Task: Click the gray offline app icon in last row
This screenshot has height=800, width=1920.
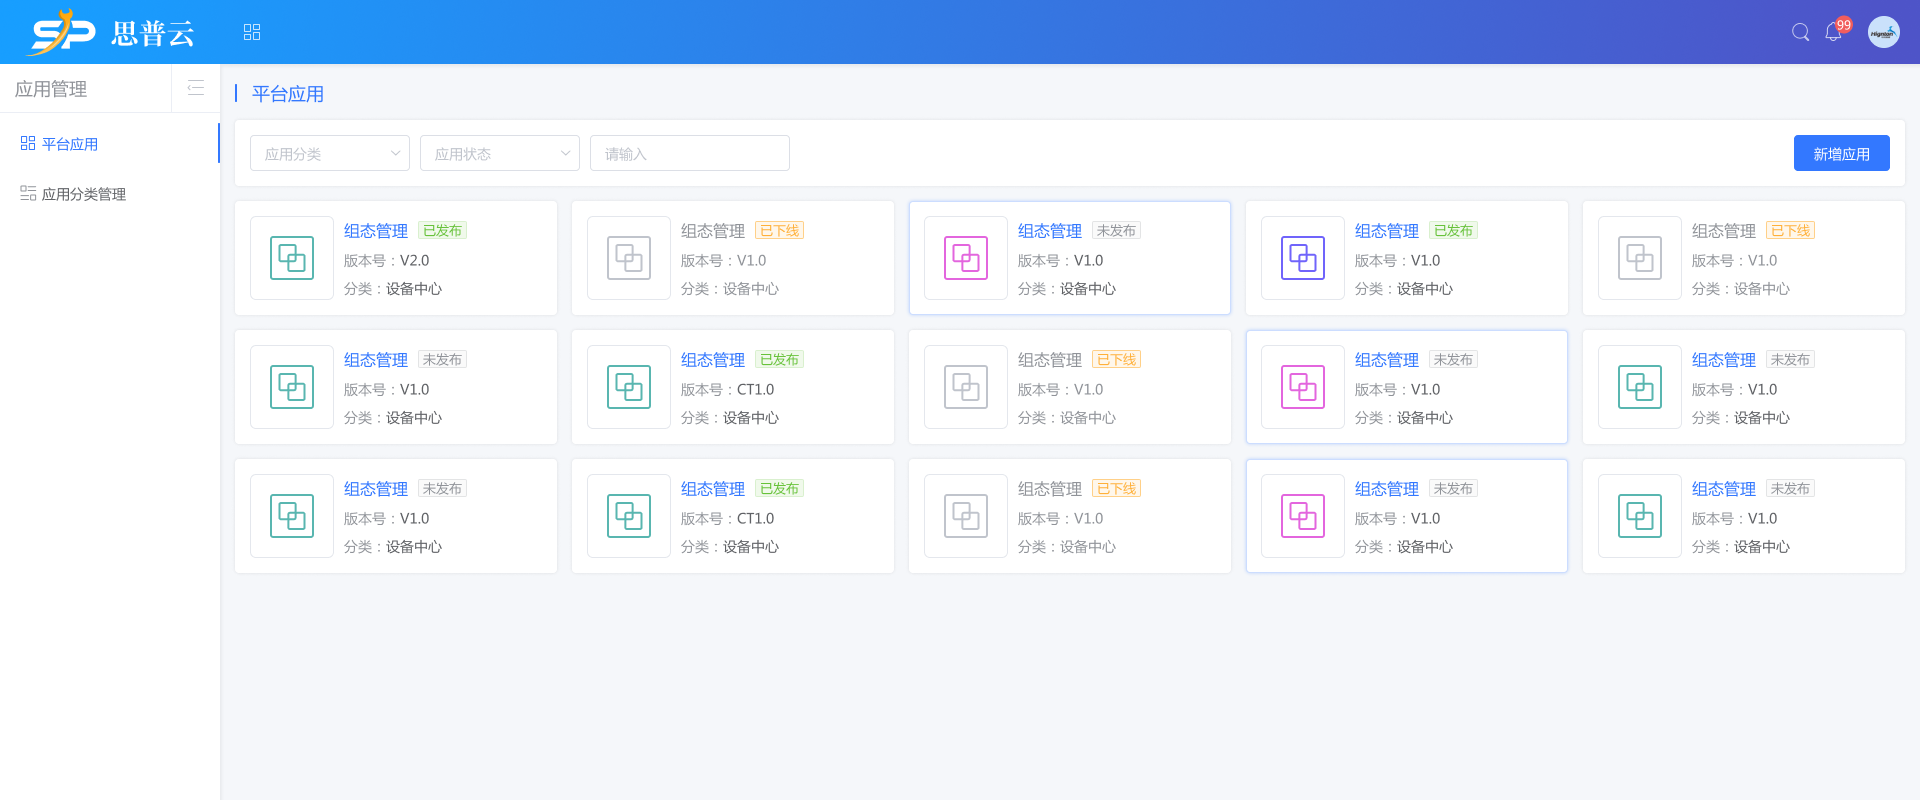Action: pyautogui.click(x=965, y=516)
